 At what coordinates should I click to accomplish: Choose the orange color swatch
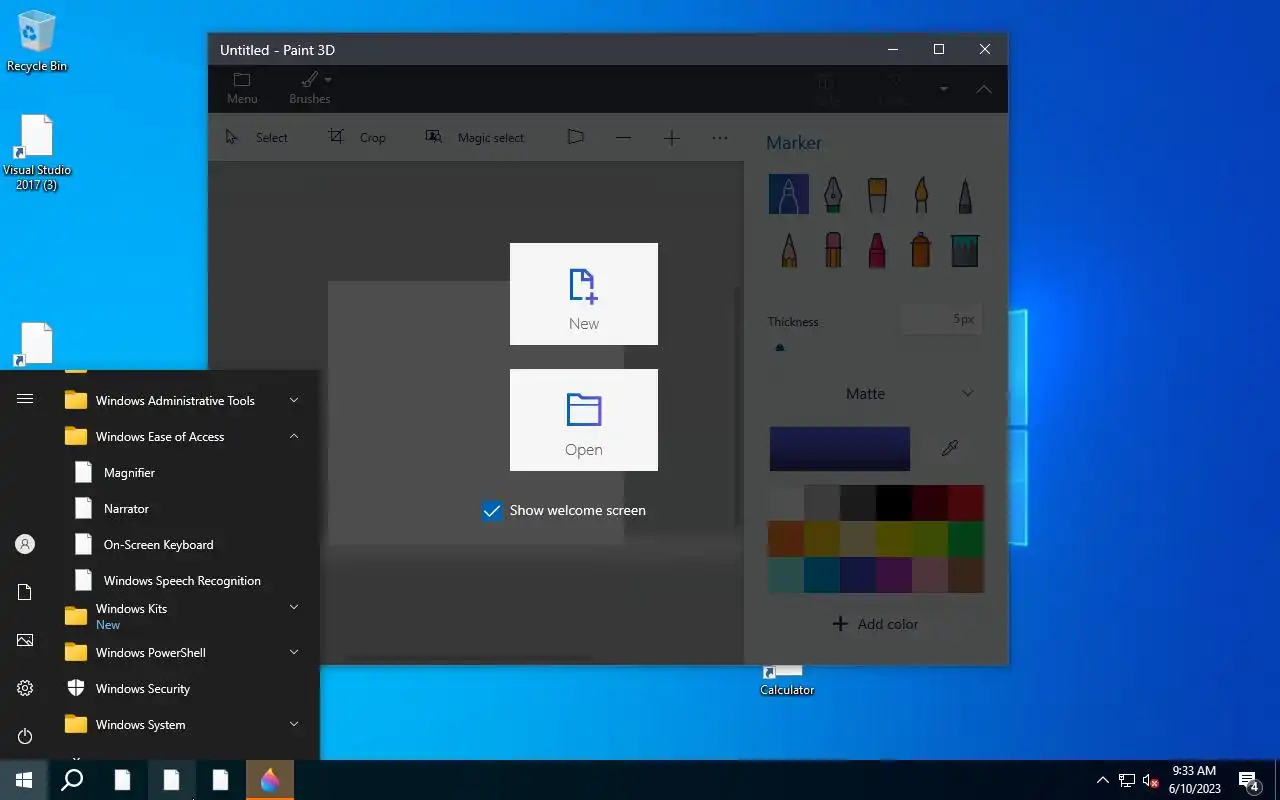786,539
